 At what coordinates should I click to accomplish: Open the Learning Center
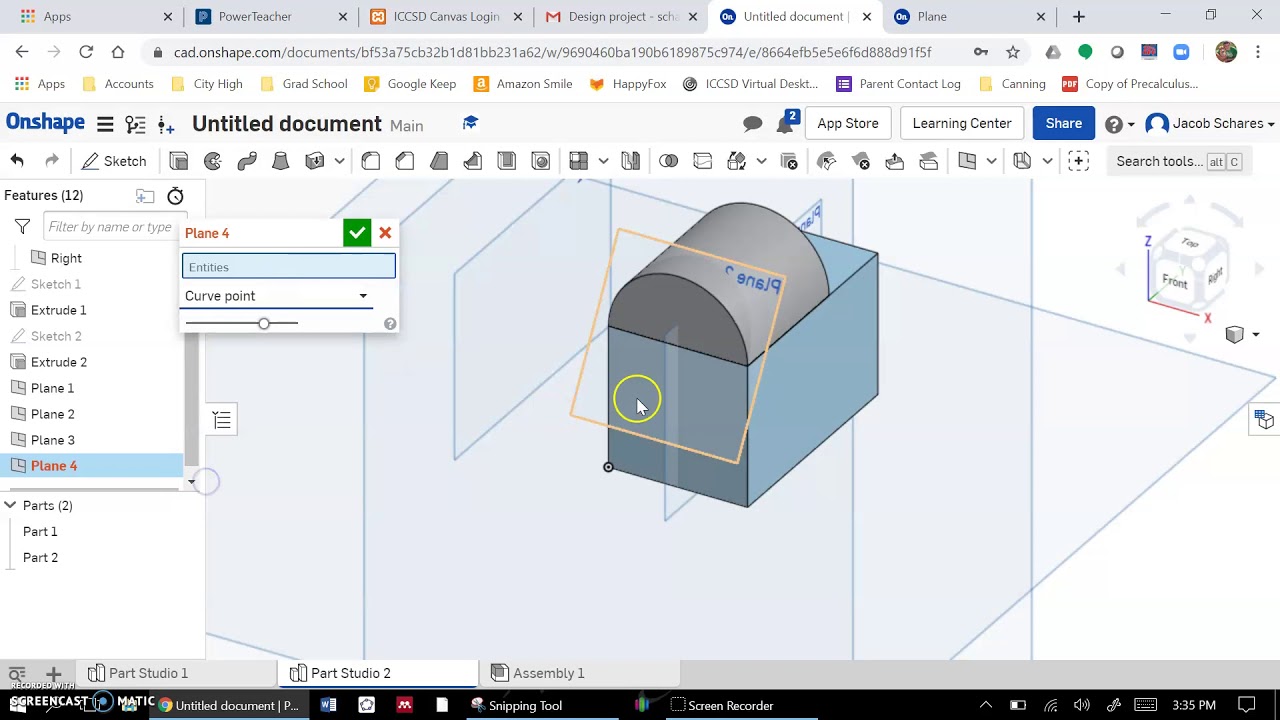coord(962,124)
